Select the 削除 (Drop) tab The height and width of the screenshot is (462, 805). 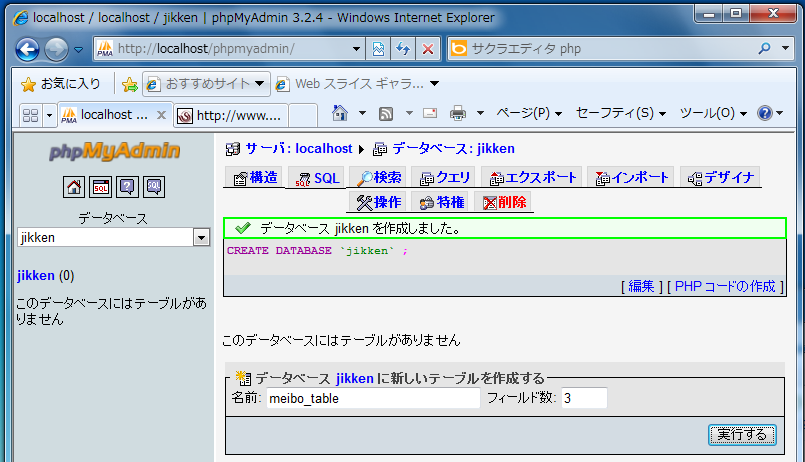[504, 203]
